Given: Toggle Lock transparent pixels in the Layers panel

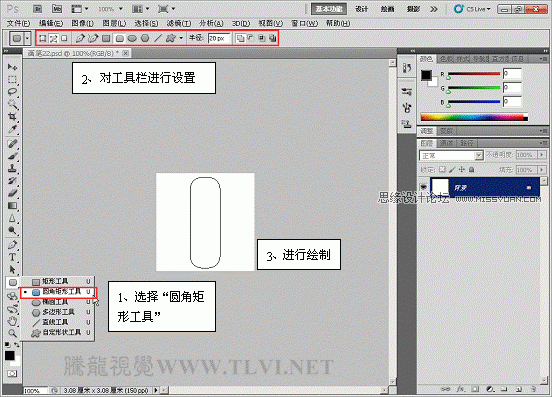Looking at the screenshot, I should pos(443,170).
